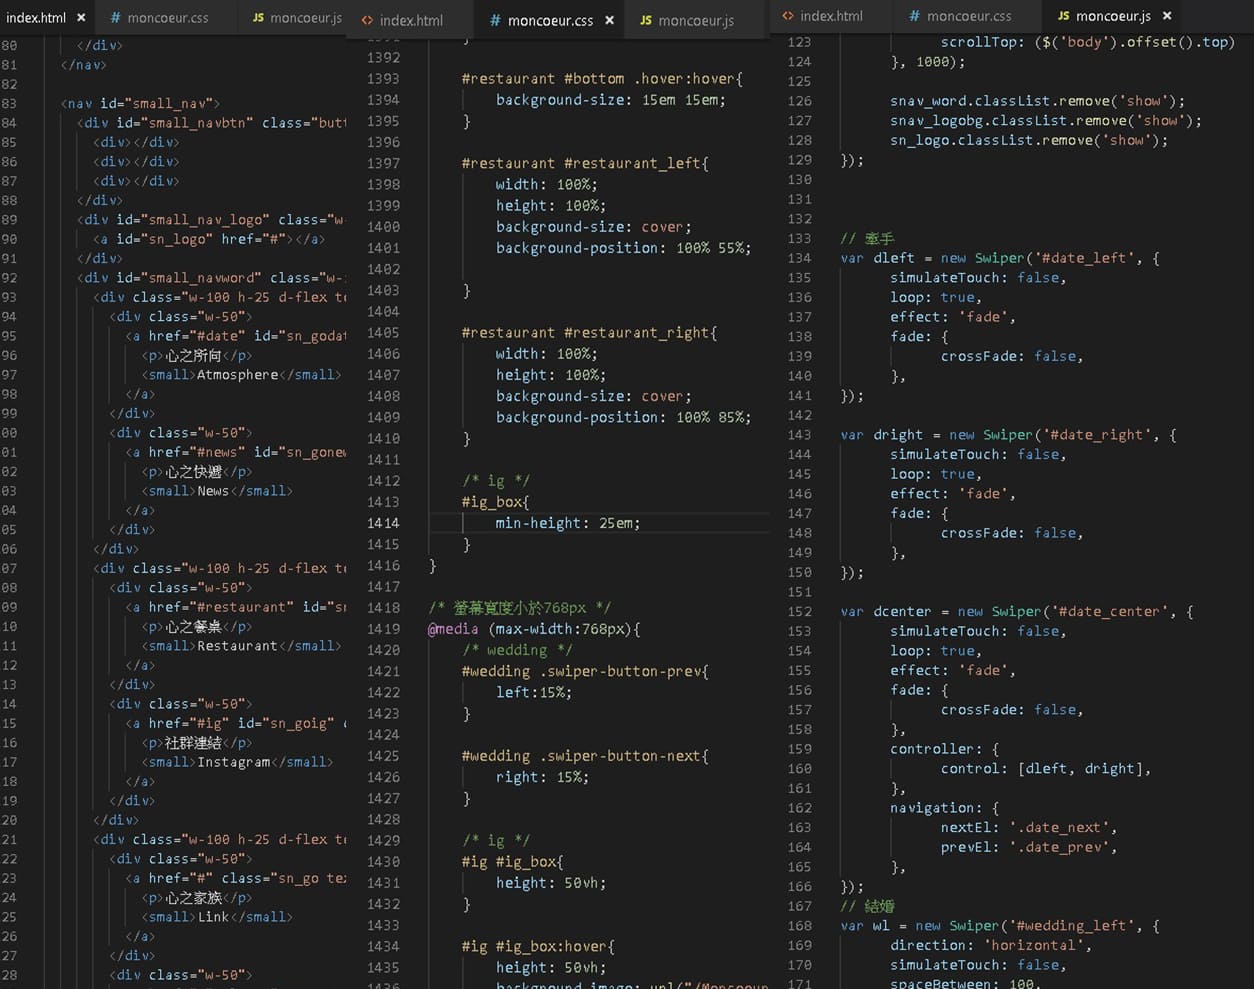Click the CSS hash icon on left pane's moncoeur.css tab
The width and height of the screenshot is (1254, 989).
pyautogui.click(x=116, y=18)
